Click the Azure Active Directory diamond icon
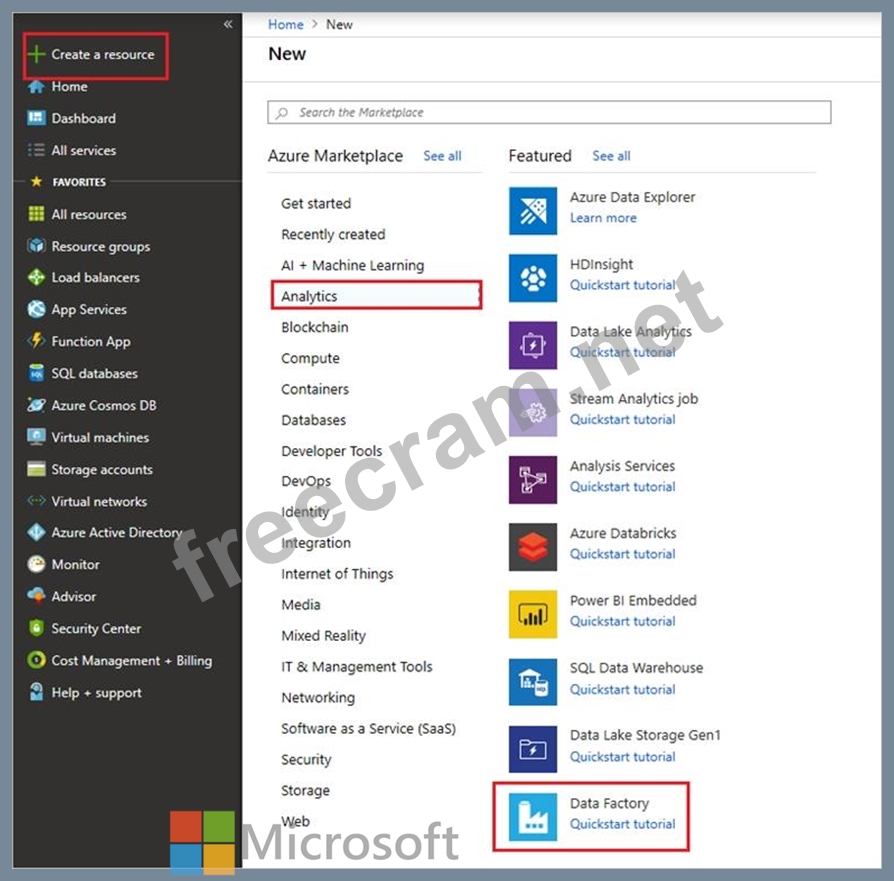The image size is (894, 881). point(36,532)
